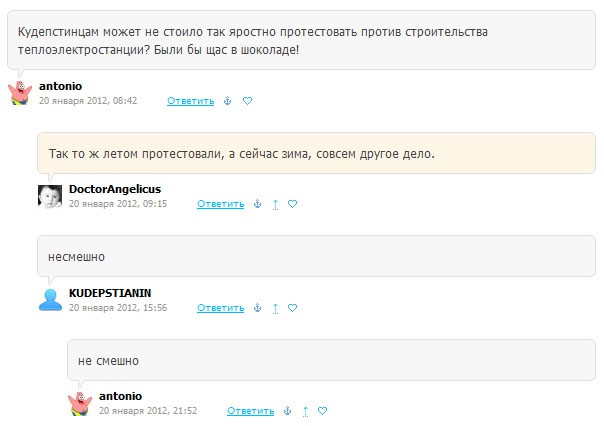Click the anchor icon on antonio's 21:52 comment
The width and height of the screenshot is (604, 426).
(x=287, y=411)
